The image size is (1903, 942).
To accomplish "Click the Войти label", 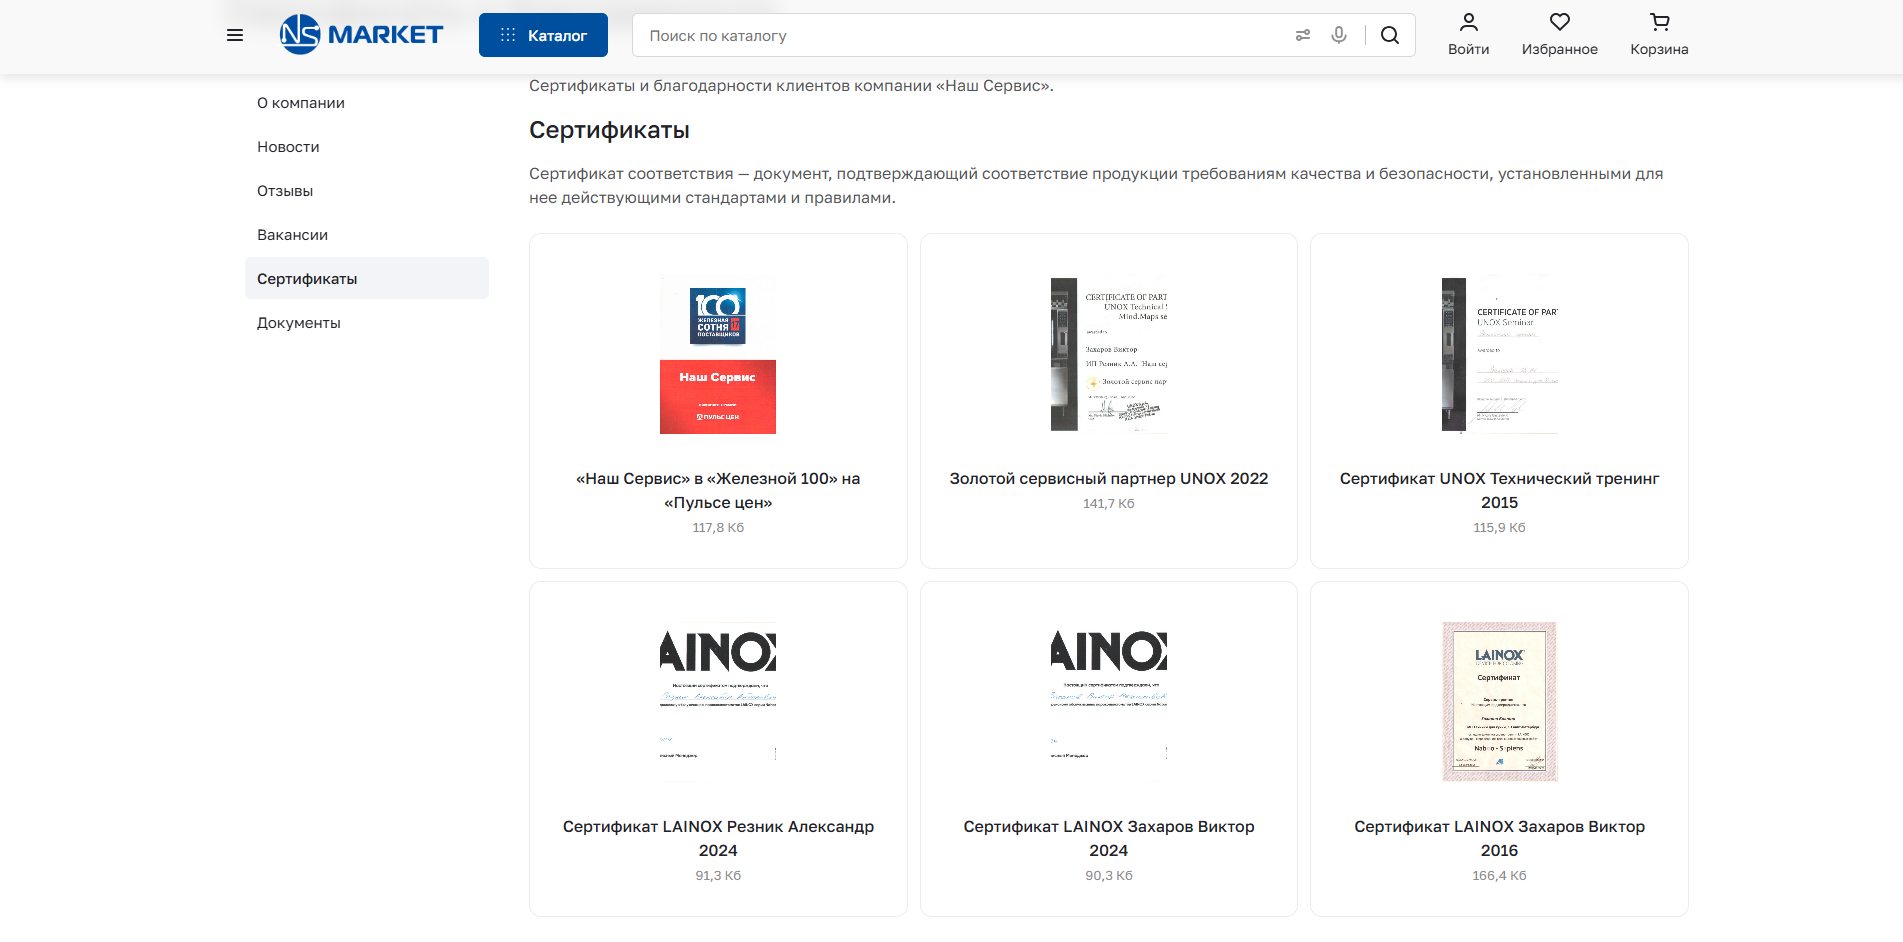I will pos(1469,50).
